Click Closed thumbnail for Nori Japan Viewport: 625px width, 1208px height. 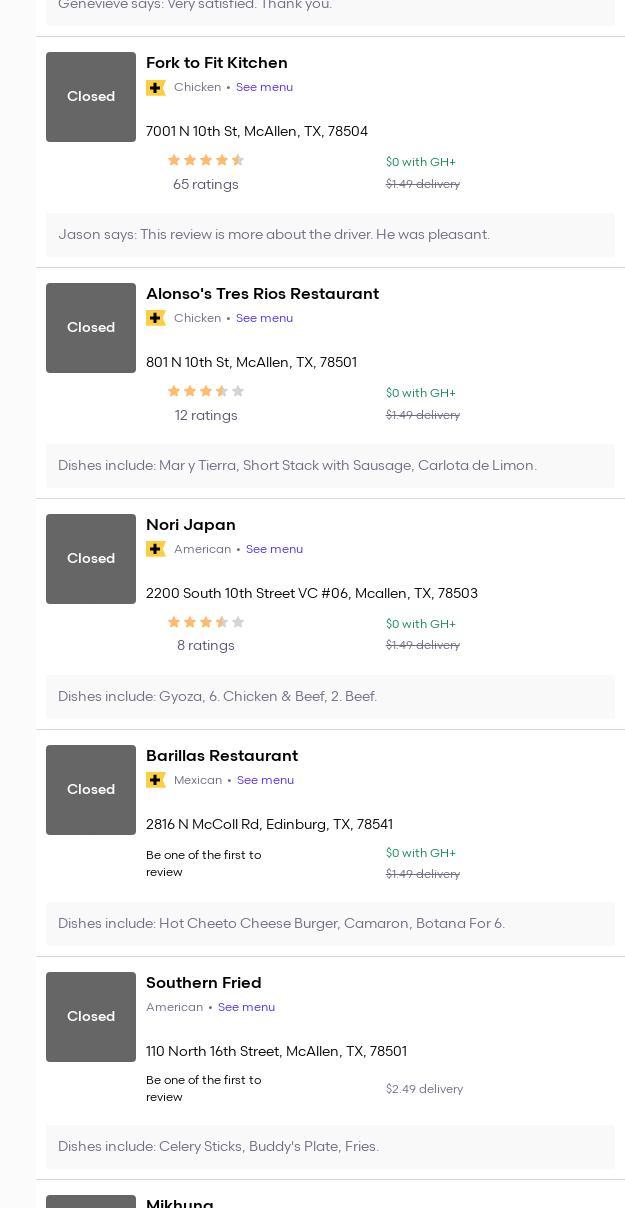click(x=91, y=558)
